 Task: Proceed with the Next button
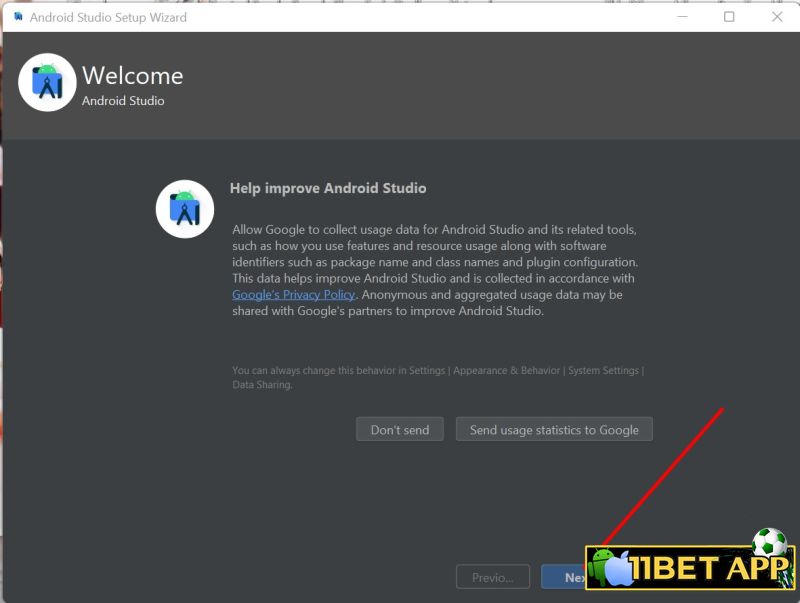[x=564, y=577]
